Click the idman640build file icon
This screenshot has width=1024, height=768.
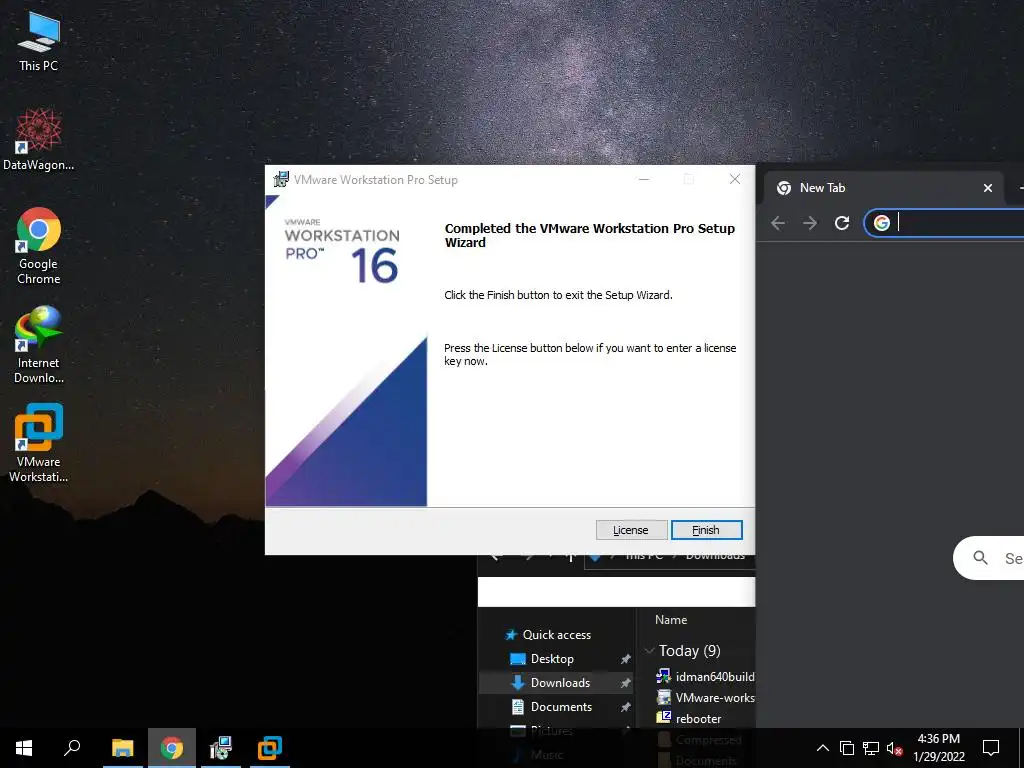[664, 676]
